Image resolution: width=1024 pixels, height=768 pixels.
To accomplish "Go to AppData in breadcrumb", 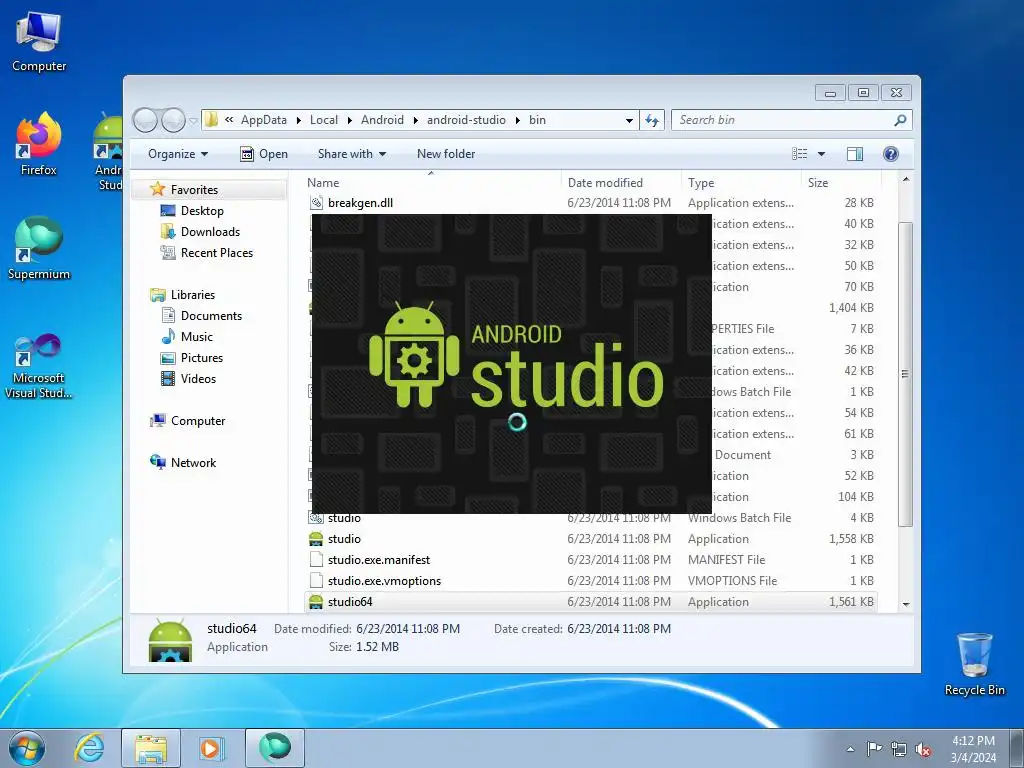I will [264, 120].
